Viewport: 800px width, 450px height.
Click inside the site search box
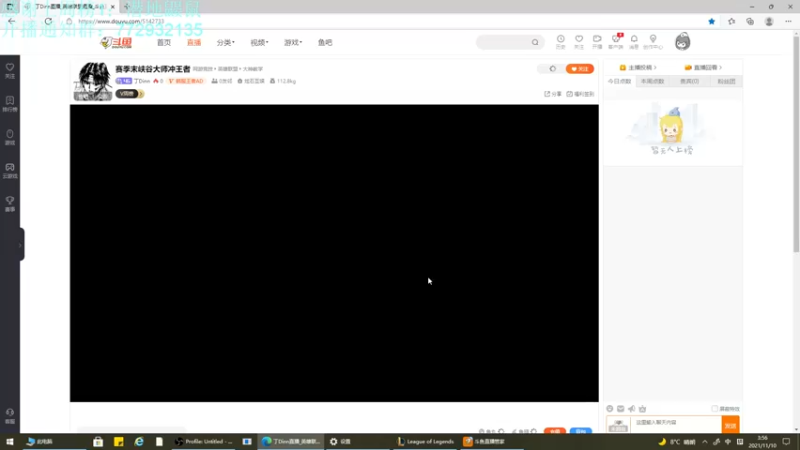[x=504, y=42]
